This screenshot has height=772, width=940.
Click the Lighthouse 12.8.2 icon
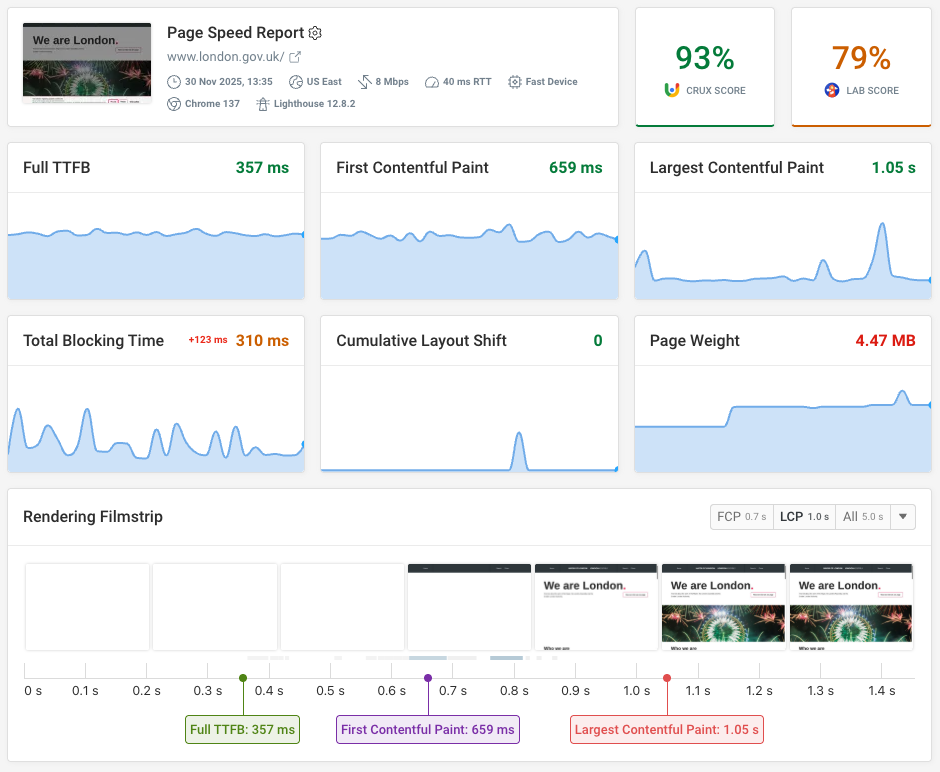(262, 103)
